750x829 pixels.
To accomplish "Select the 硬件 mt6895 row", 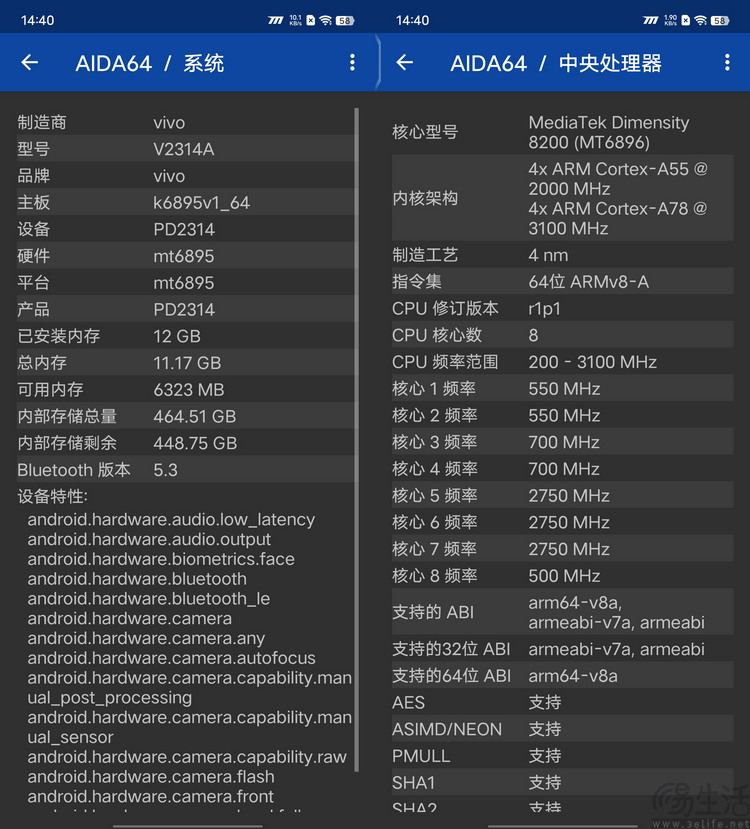I will tap(185, 256).
